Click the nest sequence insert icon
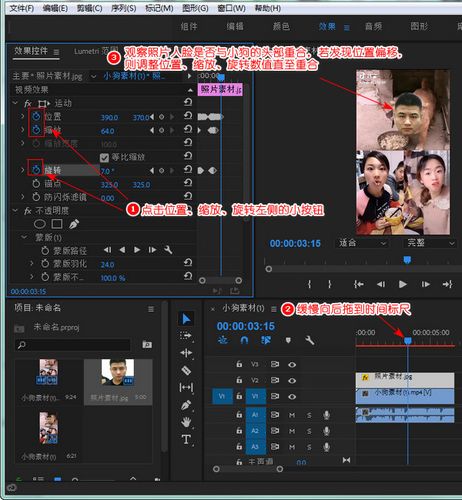The height and width of the screenshot is (500, 462). [222, 340]
